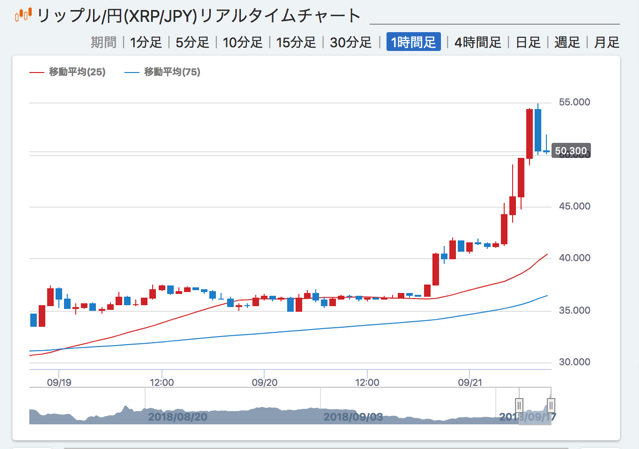639x449 pixels.
Task: Click the 期間 label
Action: point(104,42)
